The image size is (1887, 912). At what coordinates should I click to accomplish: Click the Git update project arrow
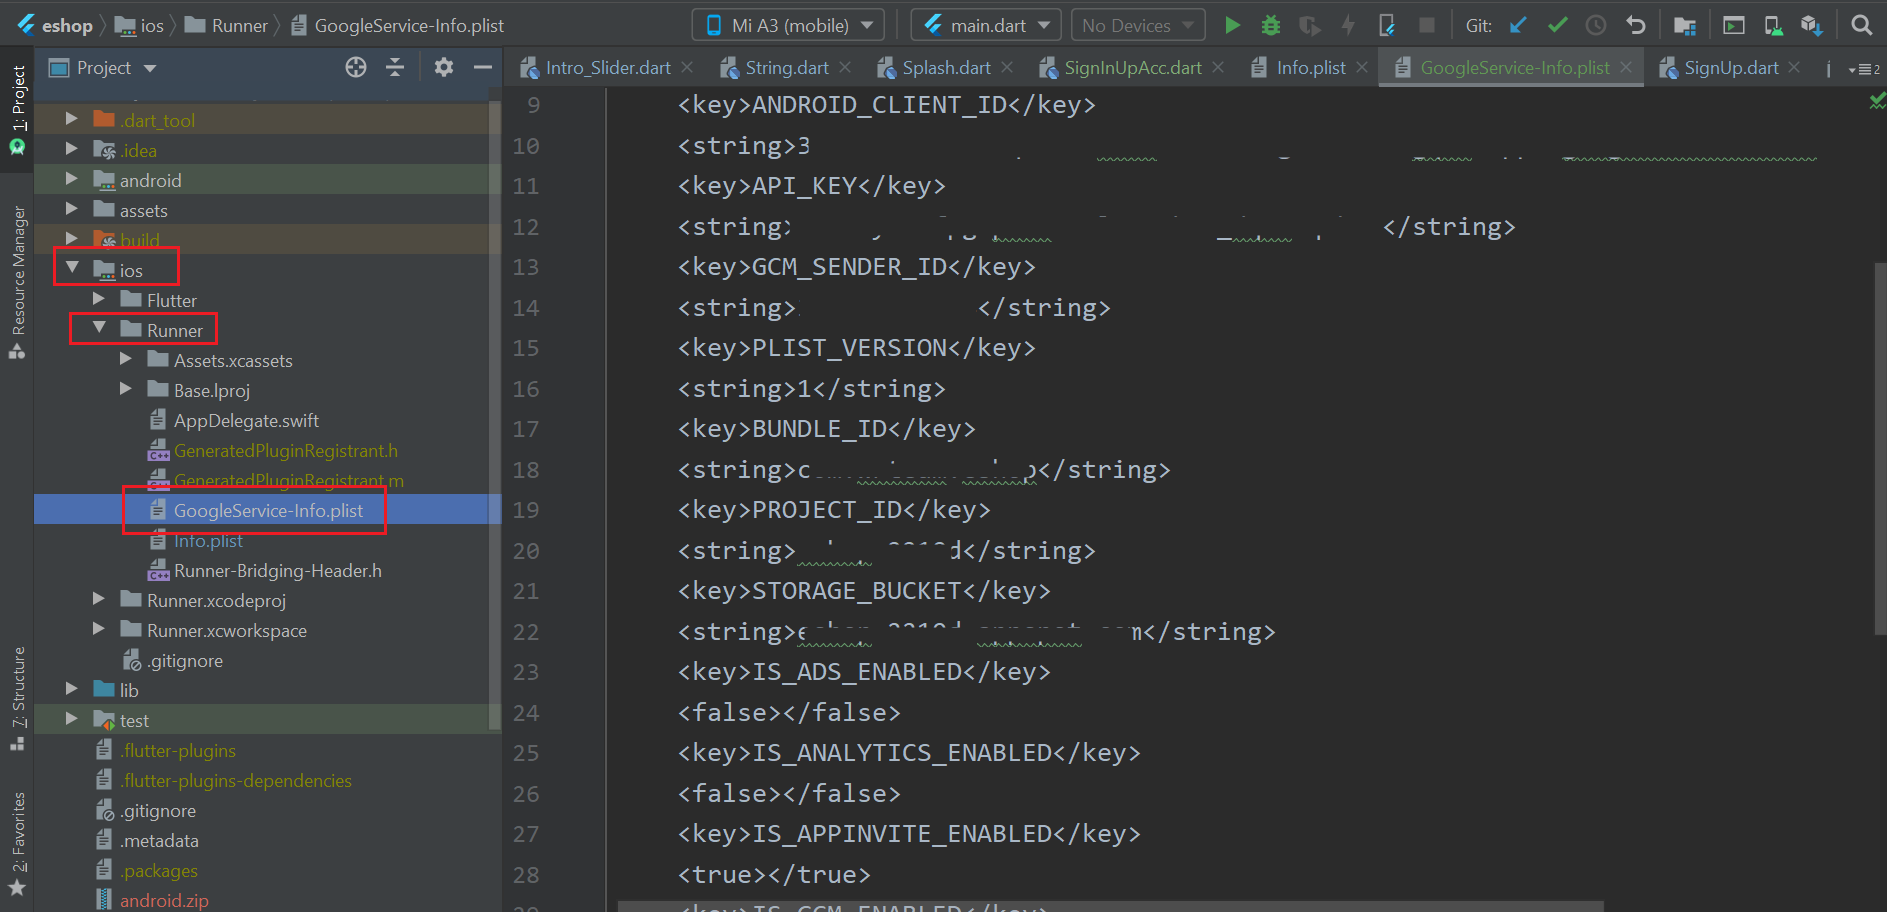point(1518,25)
